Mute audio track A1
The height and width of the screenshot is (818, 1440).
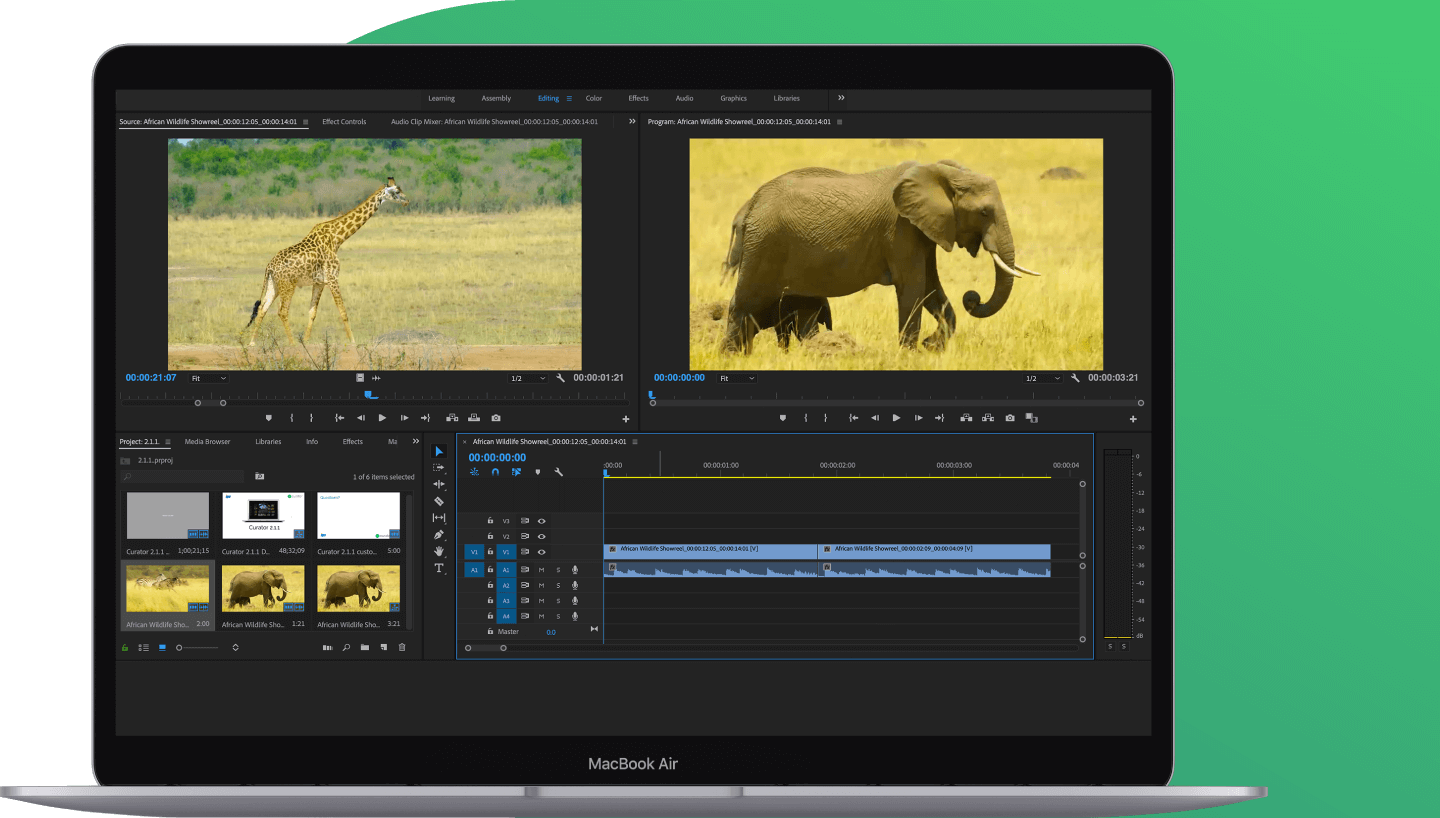[542, 570]
